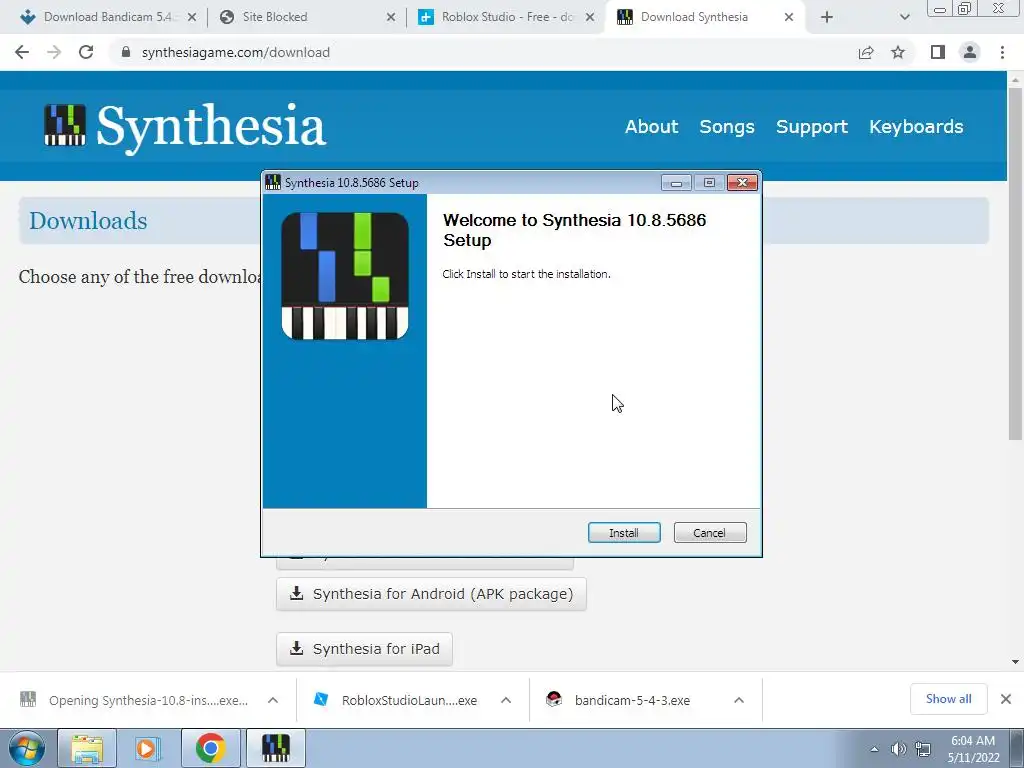The height and width of the screenshot is (768, 1024).
Task: Show hidden system tray icons
Action: click(x=874, y=749)
